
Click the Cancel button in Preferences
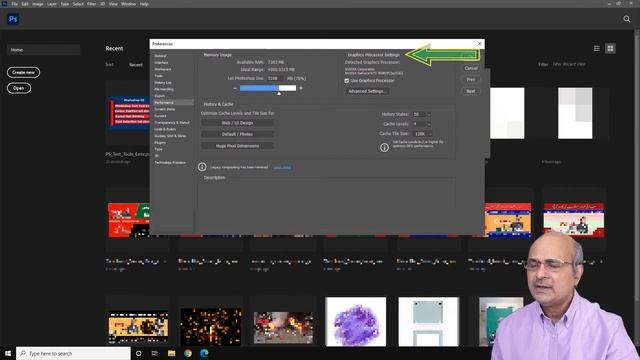click(x=471, y=68)
